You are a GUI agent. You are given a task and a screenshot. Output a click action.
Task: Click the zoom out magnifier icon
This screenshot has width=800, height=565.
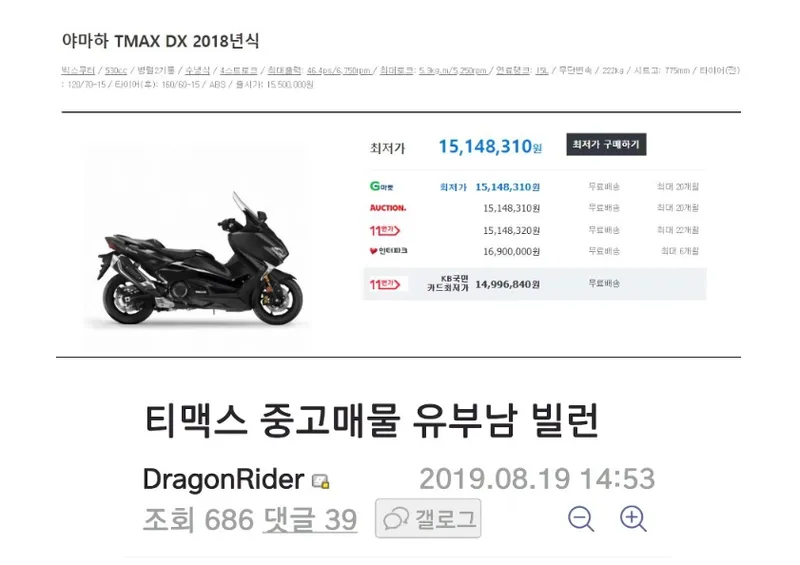point(581,519)
